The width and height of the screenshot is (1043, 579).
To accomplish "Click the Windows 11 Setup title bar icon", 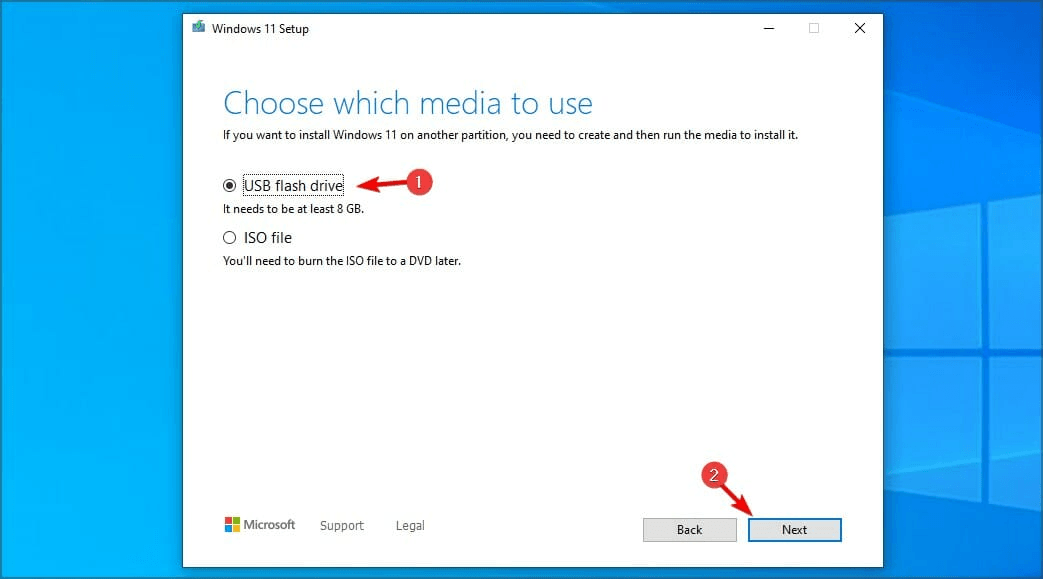I will coord(198,27).
